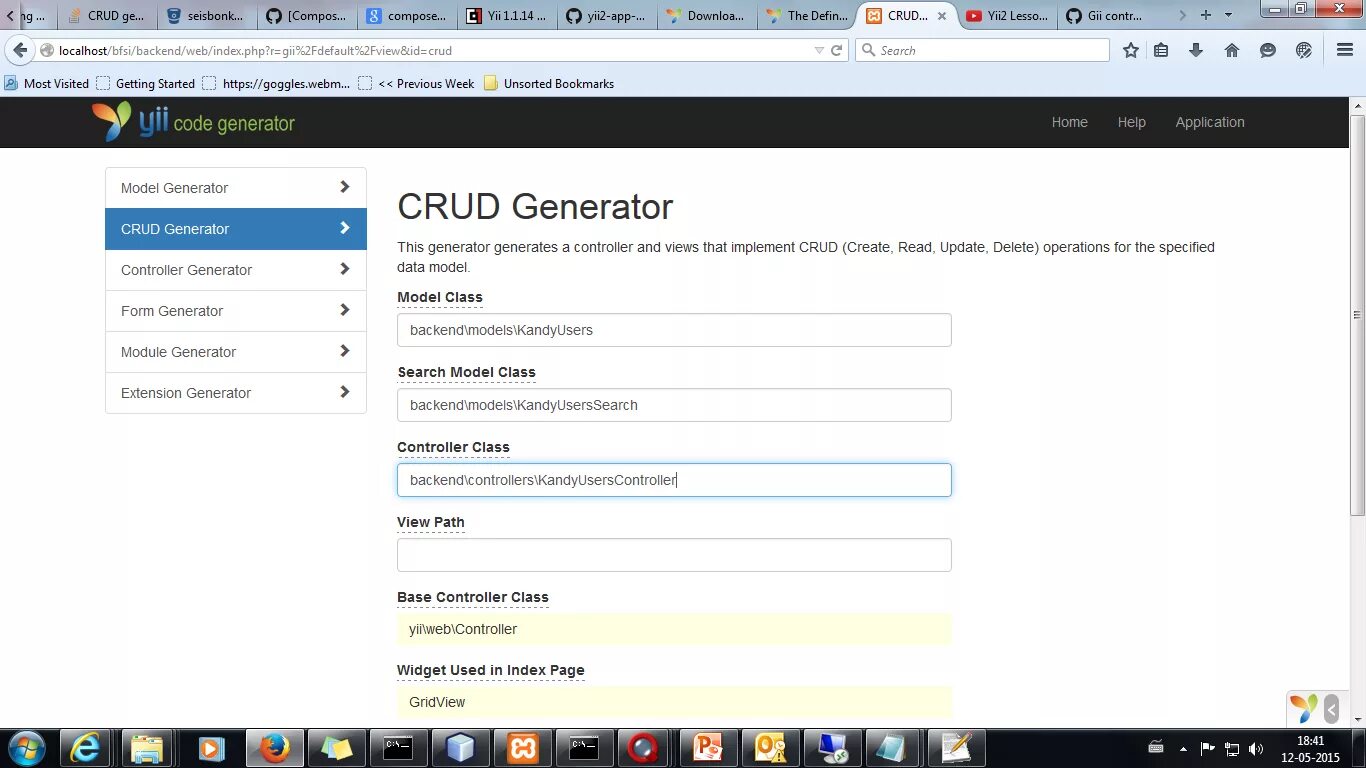1366x768 pixels.
Task: Reload the page with the refresh icon
Action: coord(837,50)
